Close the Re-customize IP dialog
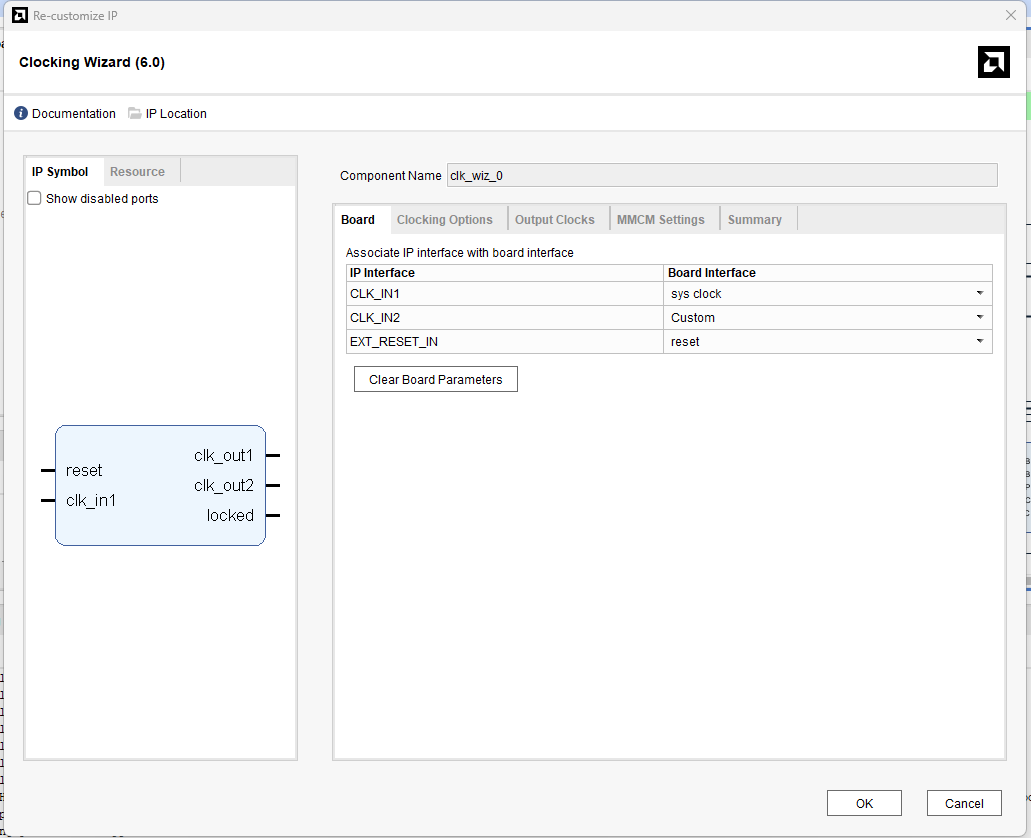The width and height of the screenshot is (1031, 838). coord(1010,15)
